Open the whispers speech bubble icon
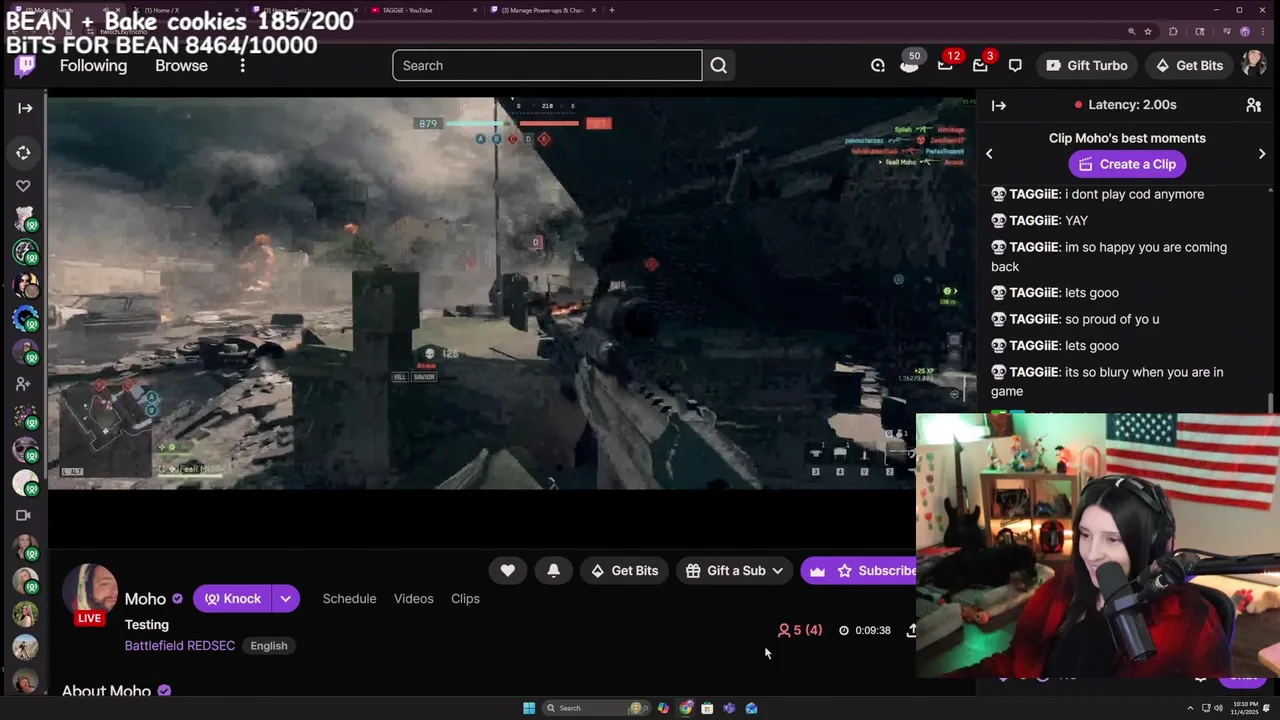The height and width of the screenshot is (720, 1280). point(1015,66)
